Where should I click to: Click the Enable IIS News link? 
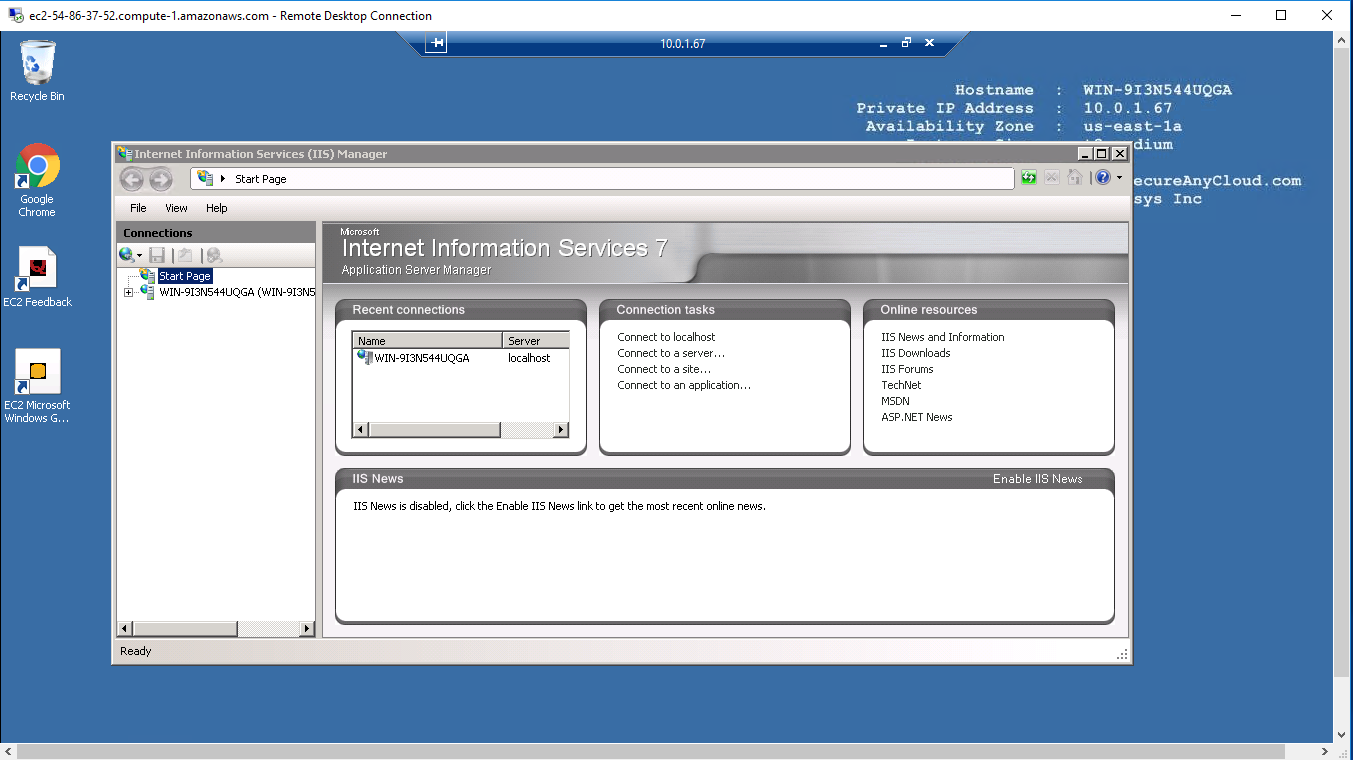pos(1037,479)
